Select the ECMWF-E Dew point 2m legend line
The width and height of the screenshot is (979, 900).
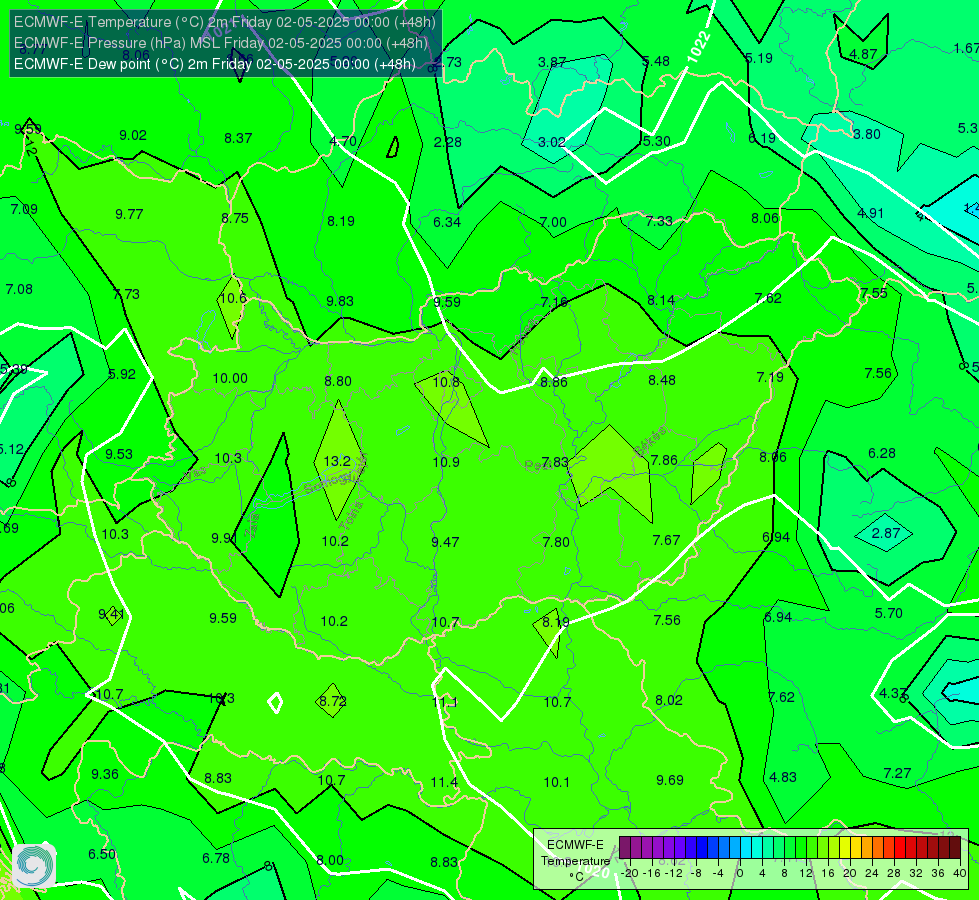coord(215,64)
